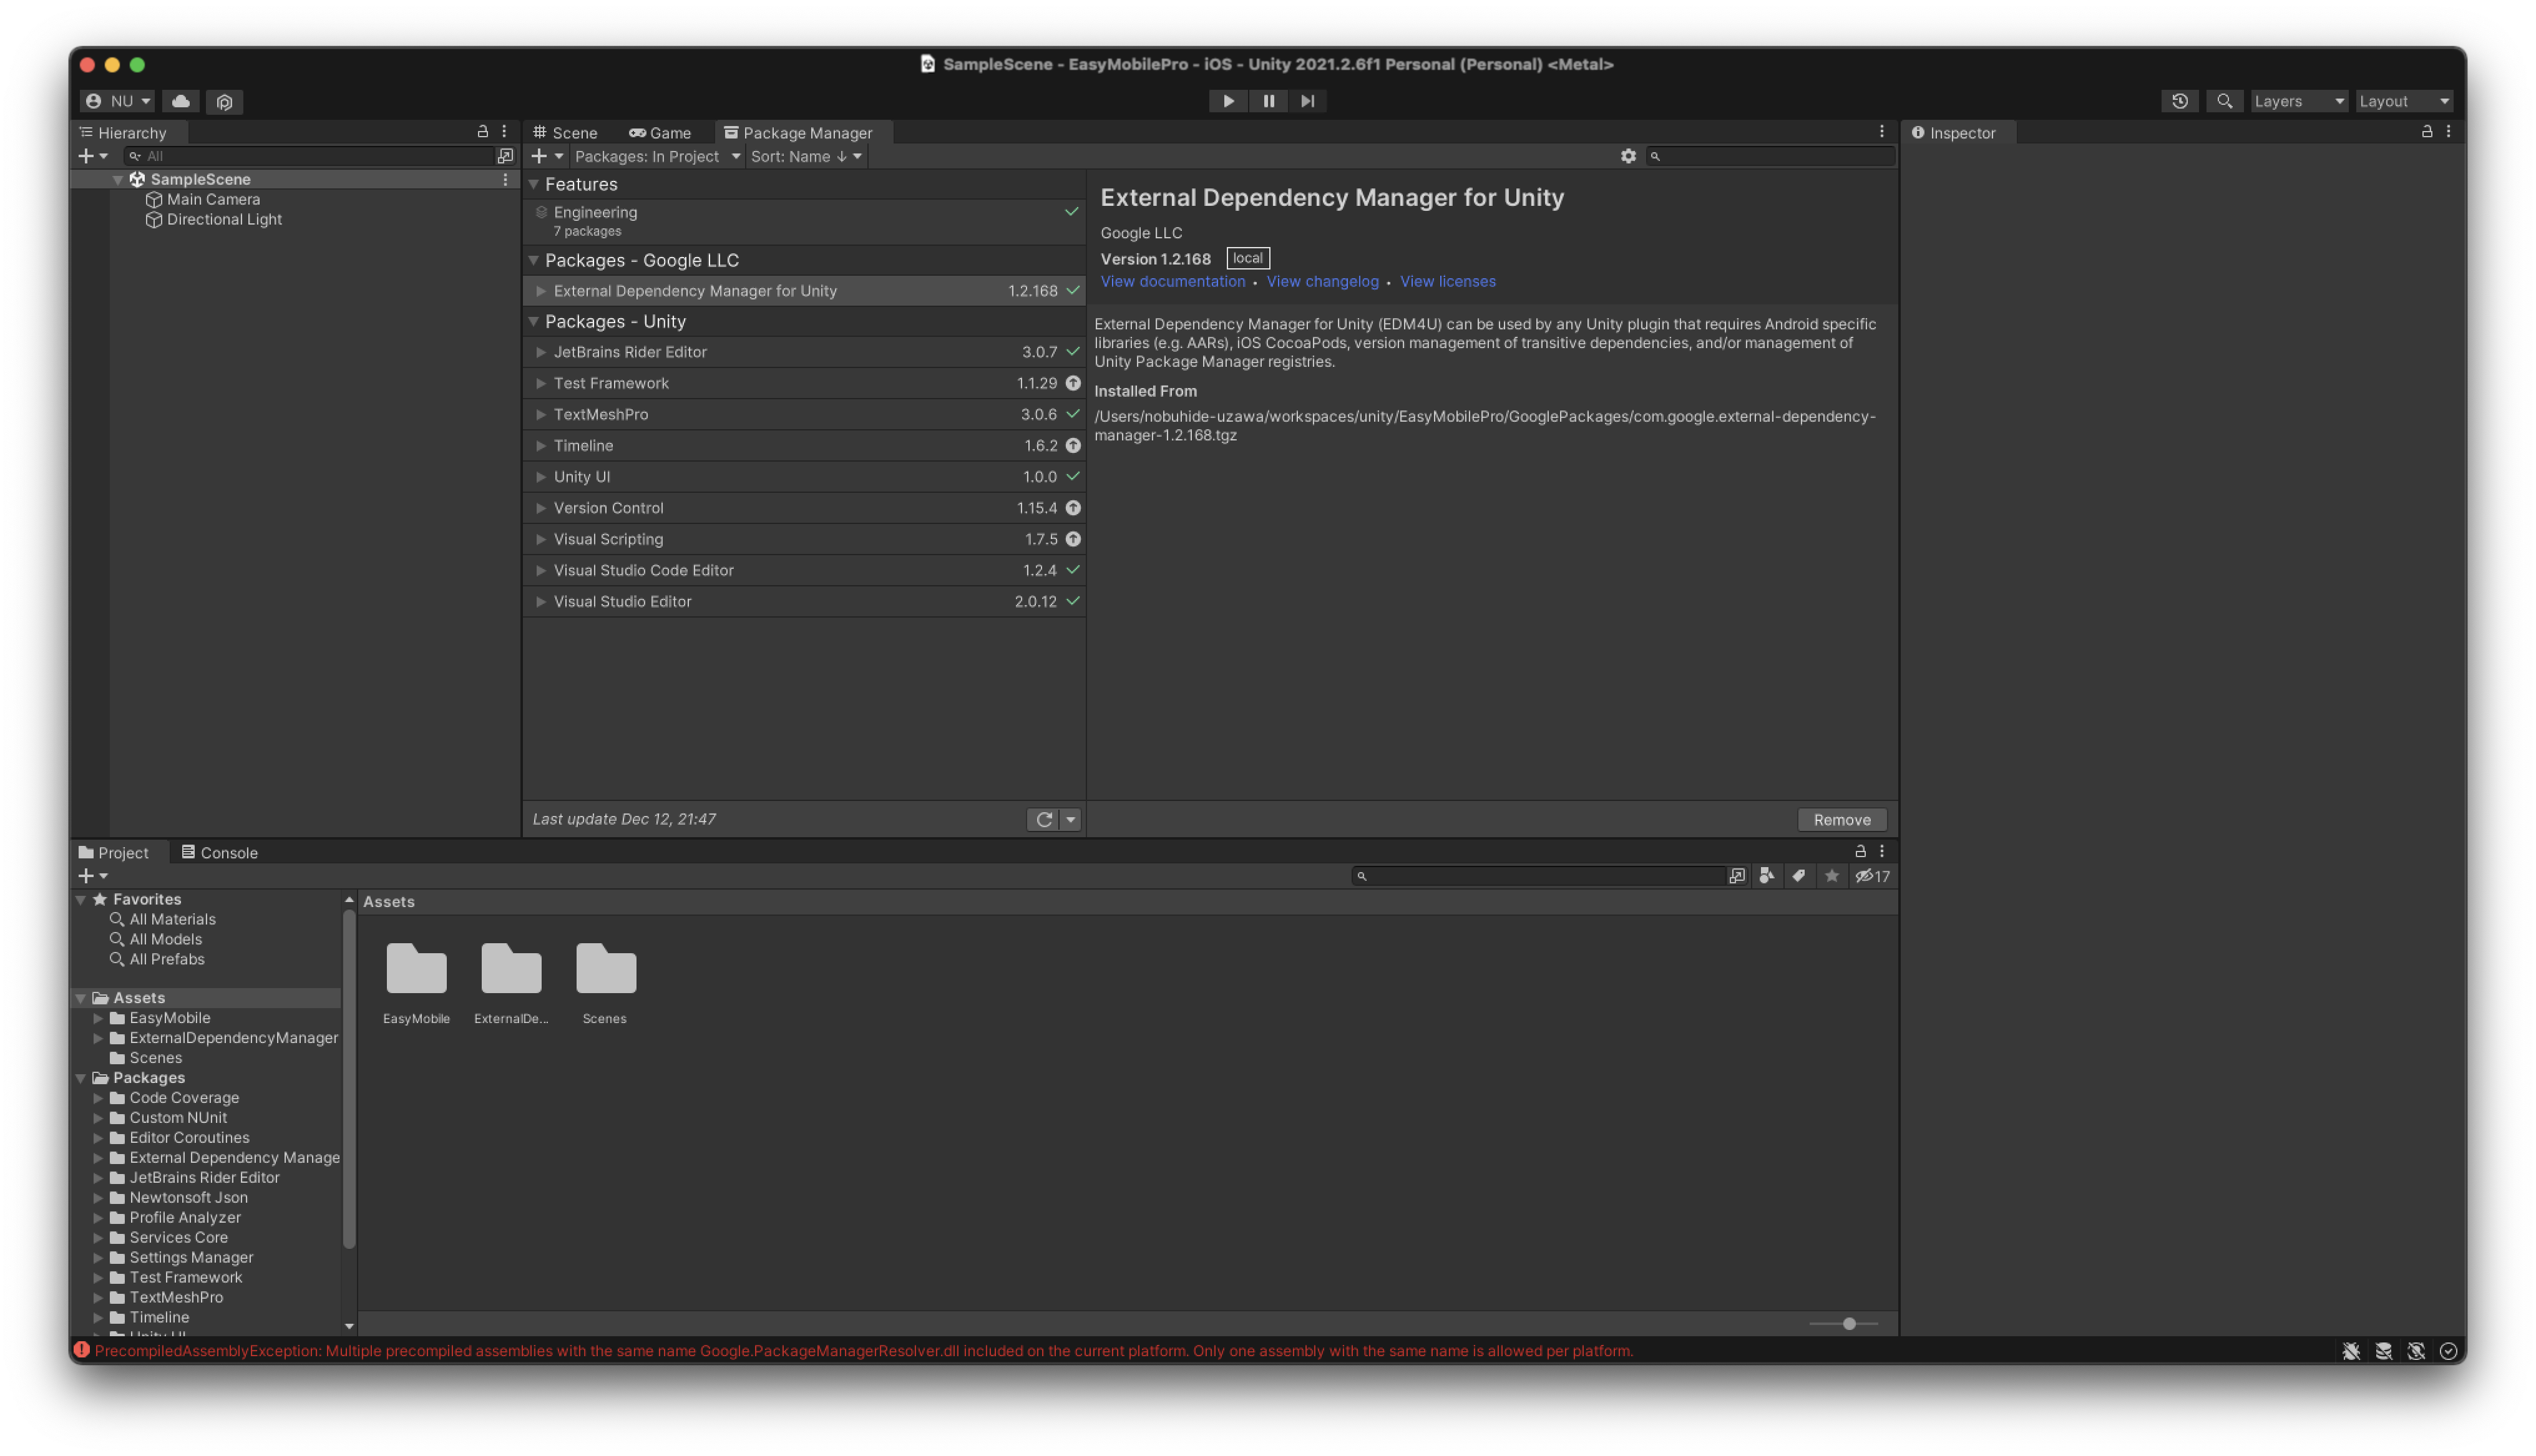2536x1456 pixels.
Task: Expand the External Dependency Manager for Unity row
Action: (540, 291)
